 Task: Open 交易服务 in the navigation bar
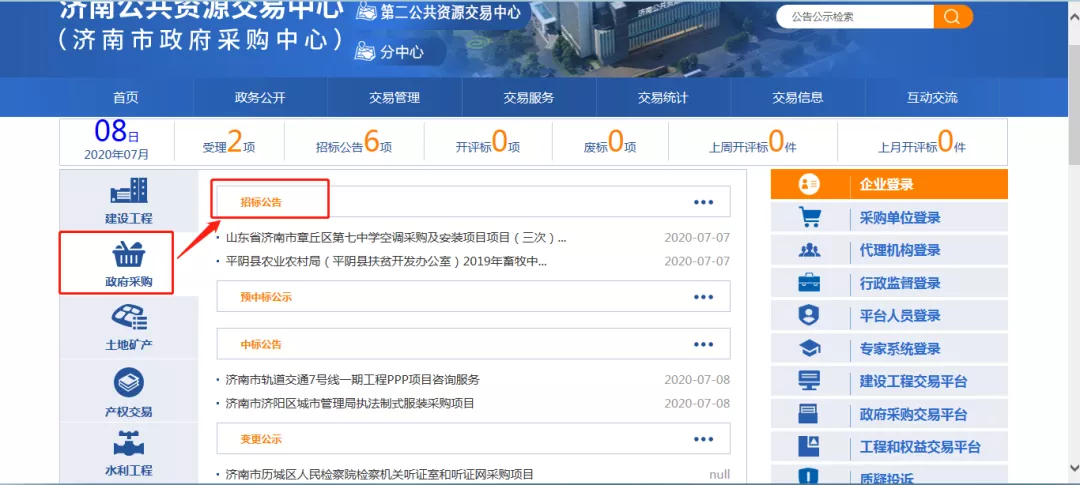point(529,97)
